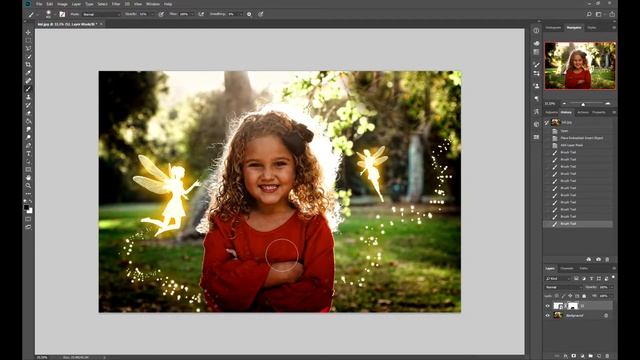640x360 pixels.
Task: Toggle lock transparent pixels
Action: [x=557, y=296]
